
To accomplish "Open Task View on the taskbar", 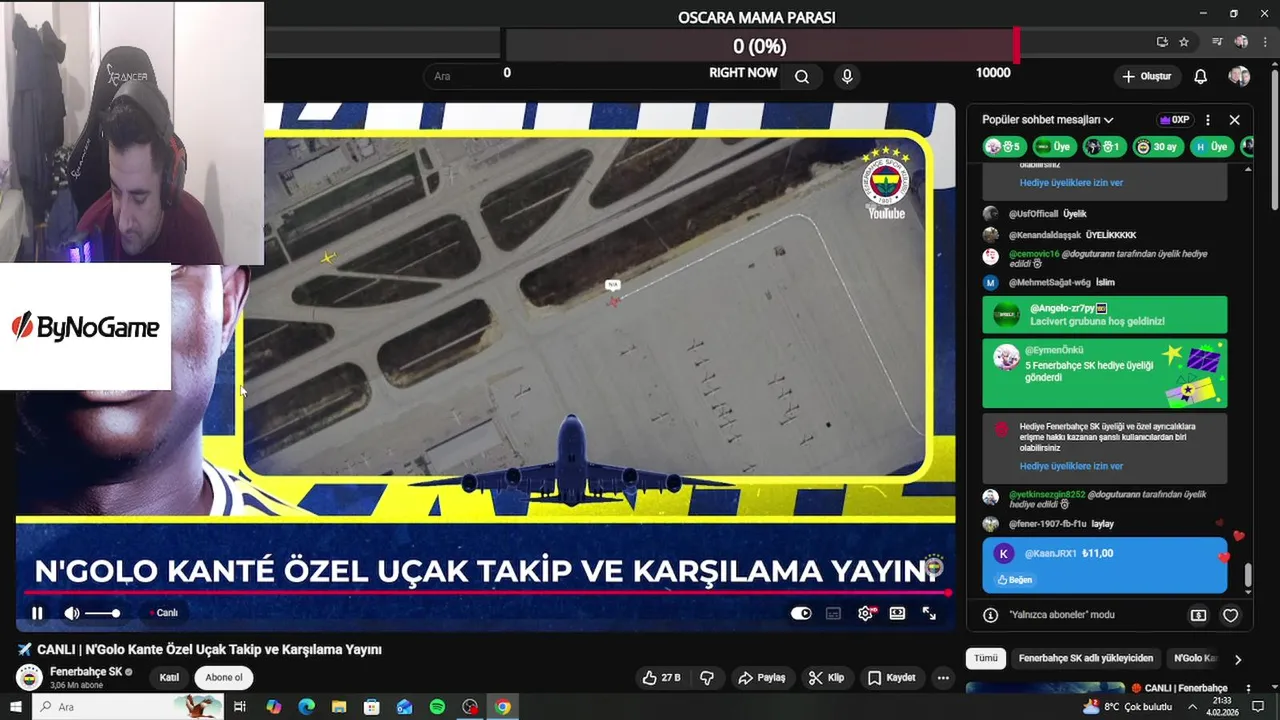I will pos(240,707).
